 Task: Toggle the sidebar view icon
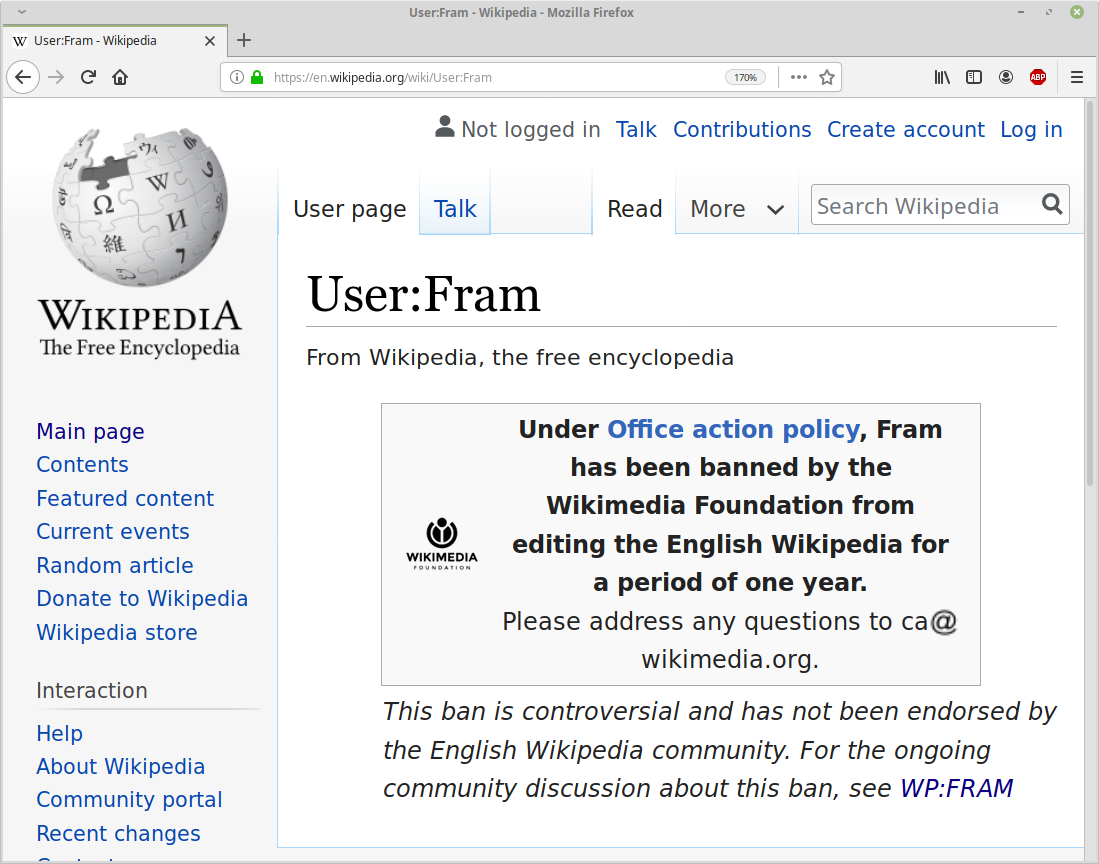974,77
